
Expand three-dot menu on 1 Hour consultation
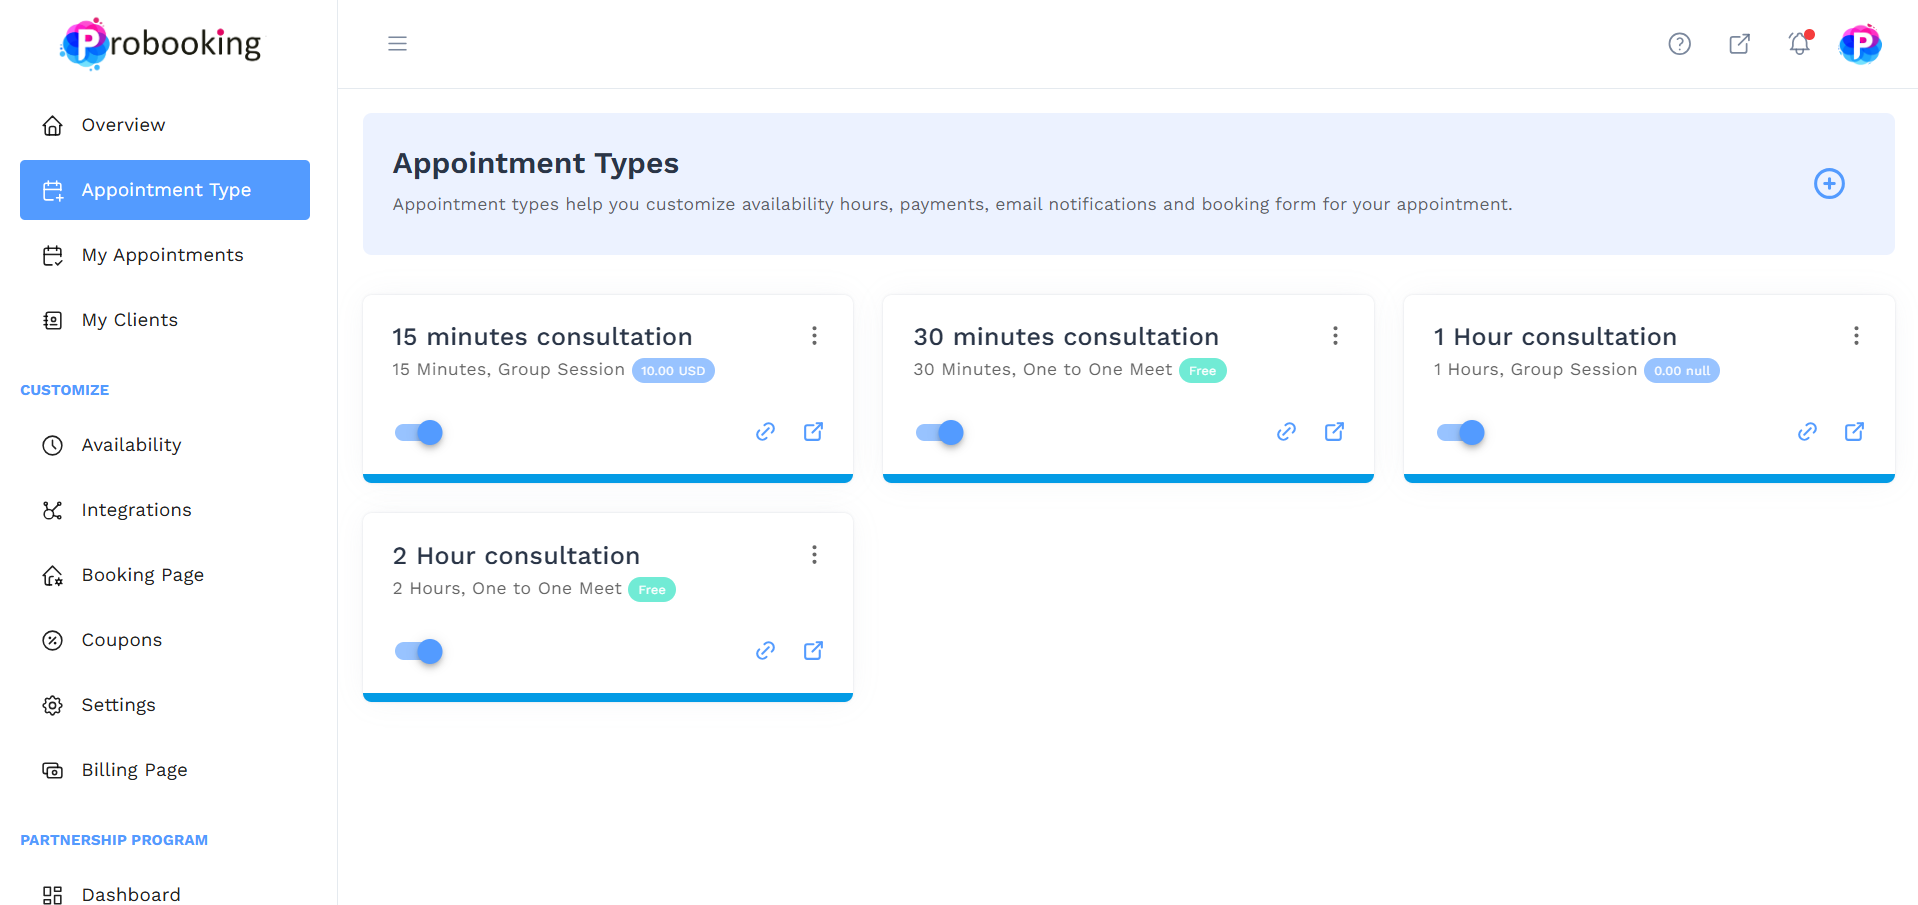[x=1856, y=336]
